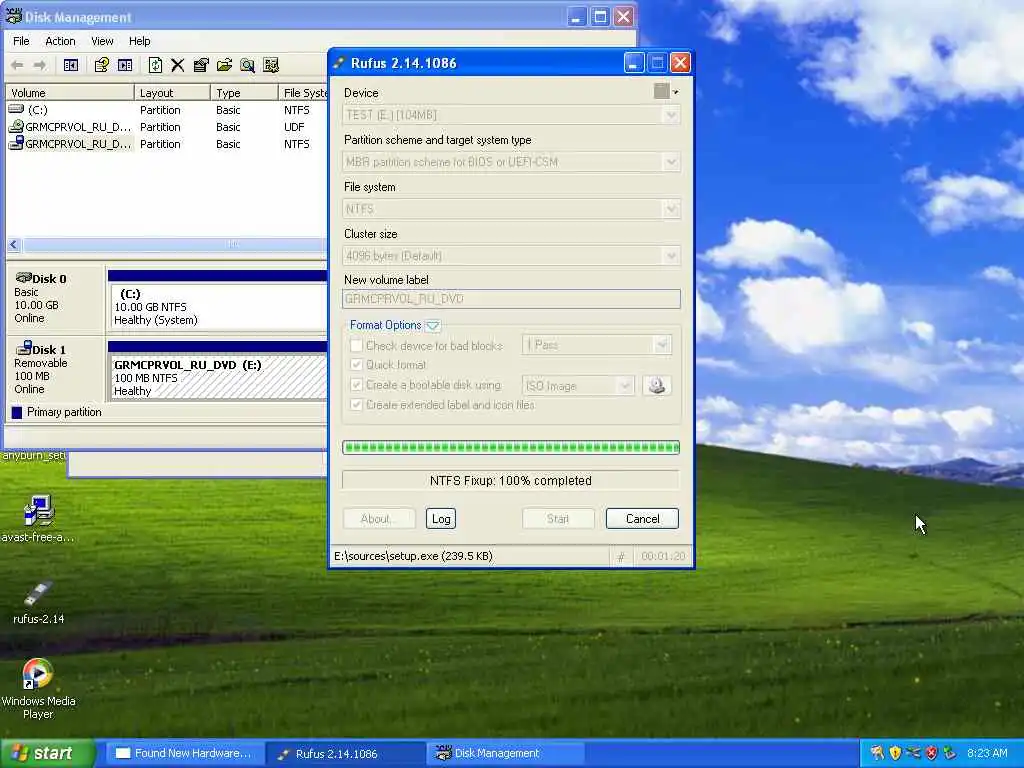The image size is (1024, 768).
Task: Open the Help menu in Disk Management
Action: pyautogui.click(x=139, y=41)
